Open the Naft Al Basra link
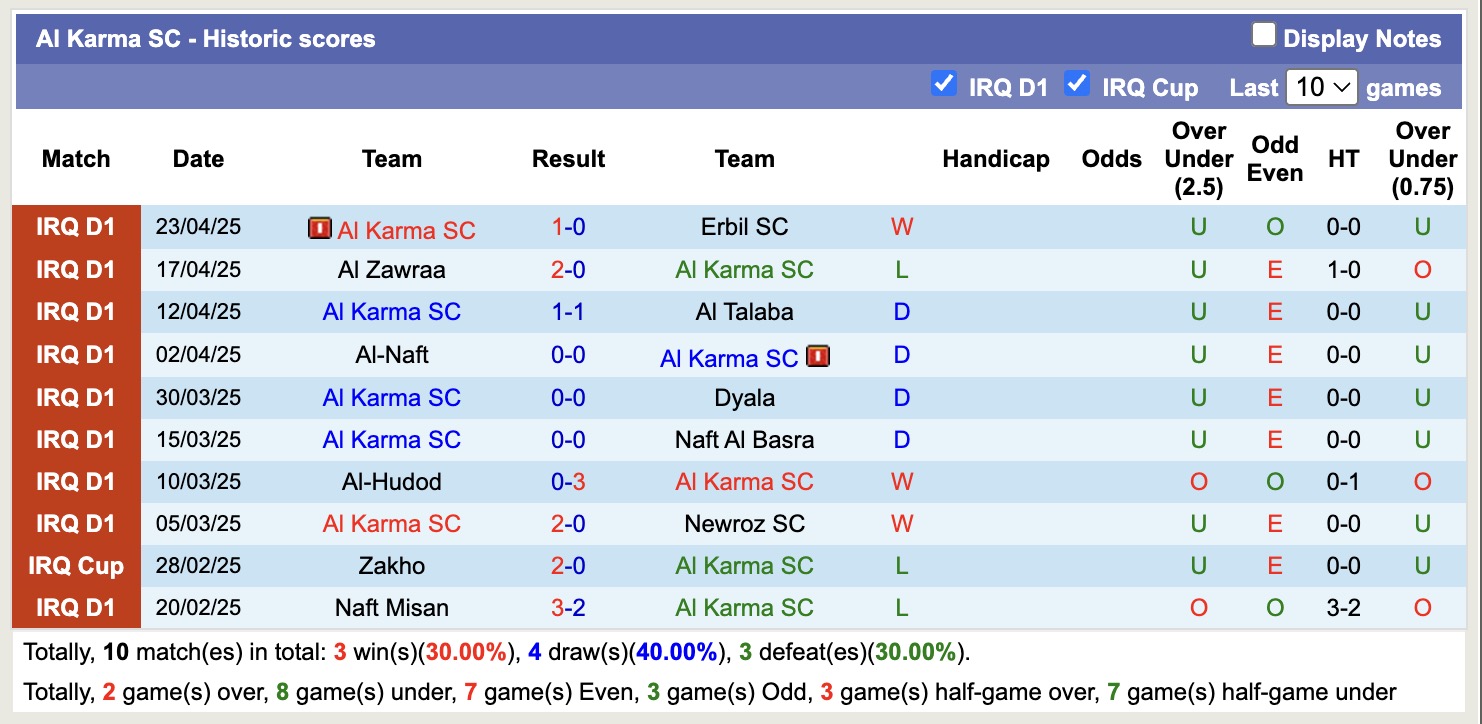This screenshot has height=724, width=1482. click(744, 439)
